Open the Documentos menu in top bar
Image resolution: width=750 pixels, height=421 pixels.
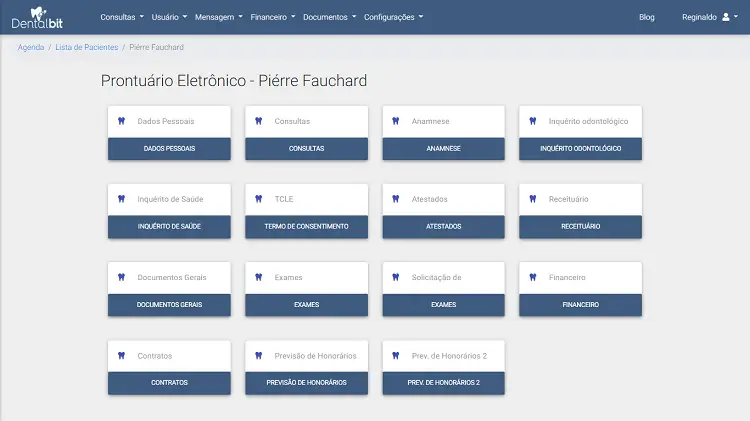click(x=329, y=17)
